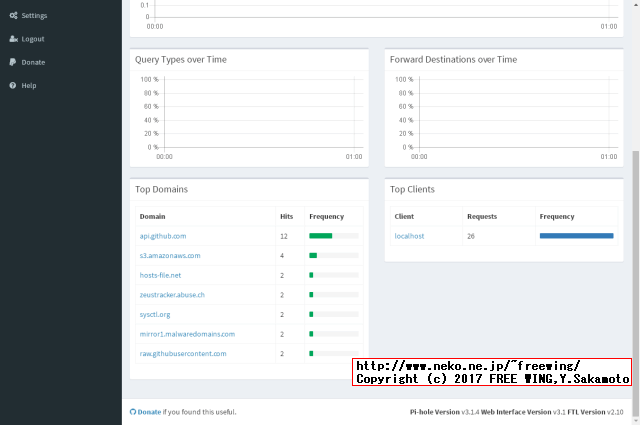Open zeustracker.abuse.ch domain link
The width and height of the screenshot is (640, 425).
[172, 295]
